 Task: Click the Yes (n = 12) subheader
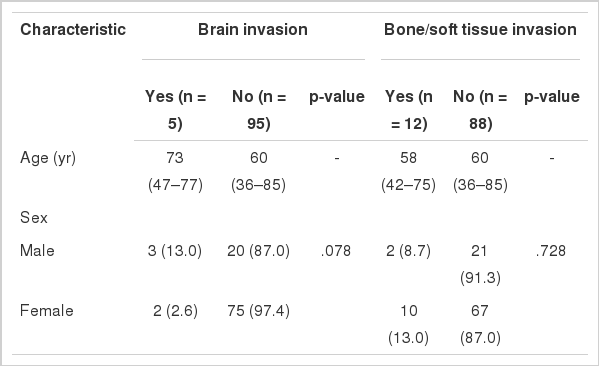(409, 110)
